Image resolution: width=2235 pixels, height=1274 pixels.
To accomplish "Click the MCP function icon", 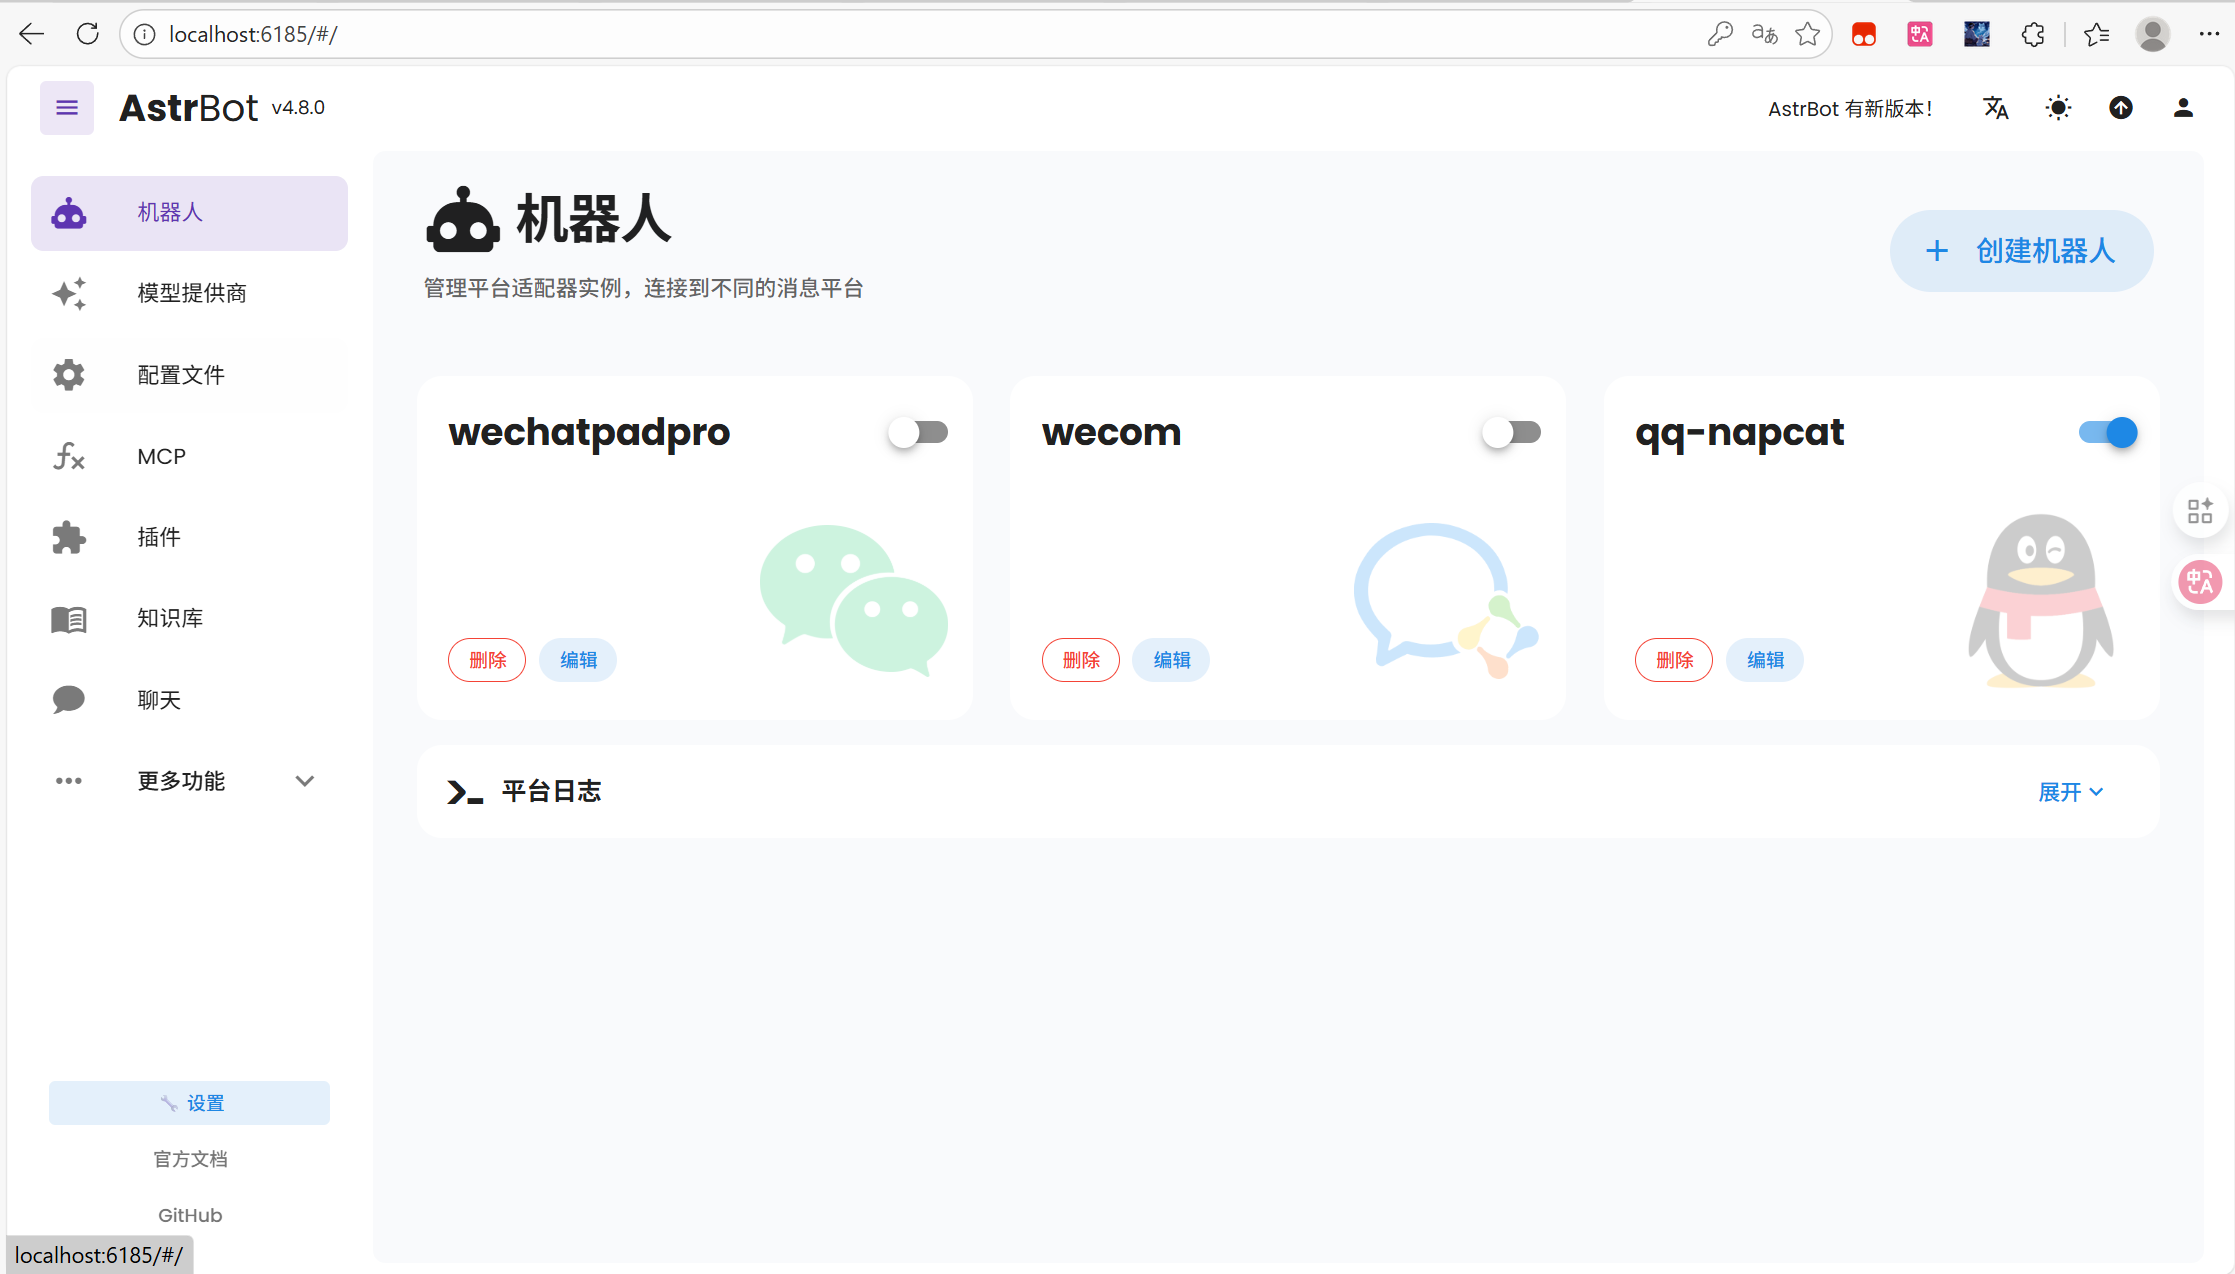I will point(69,456).
